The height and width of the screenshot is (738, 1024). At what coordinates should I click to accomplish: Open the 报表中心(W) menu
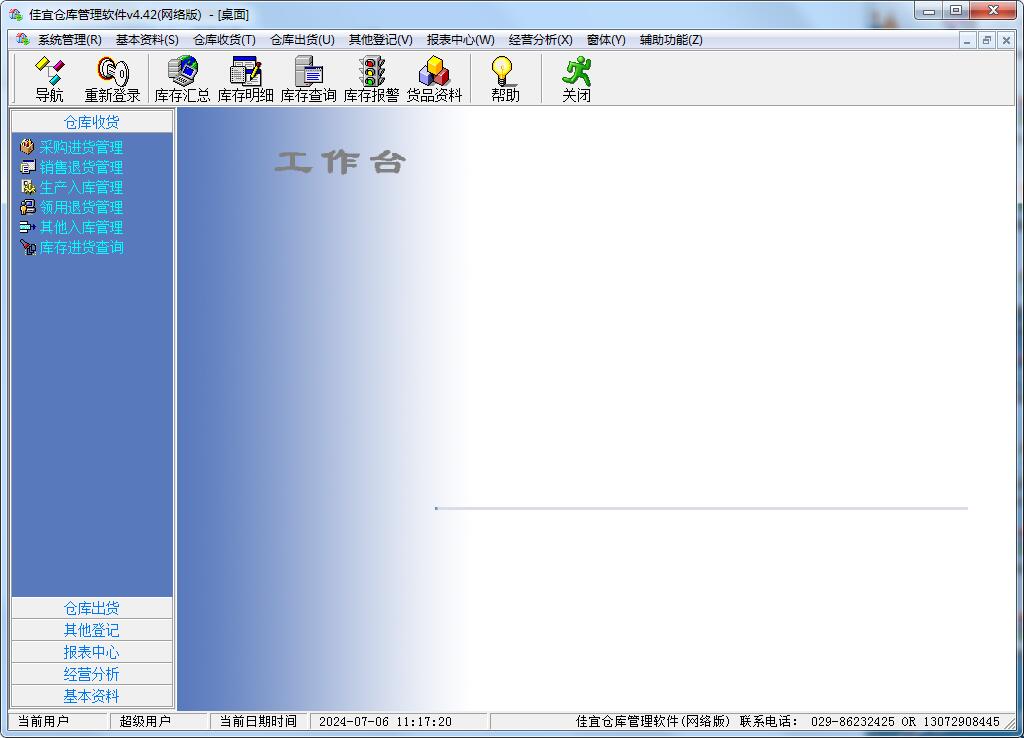pyautogui.click(x=460, y=40)
